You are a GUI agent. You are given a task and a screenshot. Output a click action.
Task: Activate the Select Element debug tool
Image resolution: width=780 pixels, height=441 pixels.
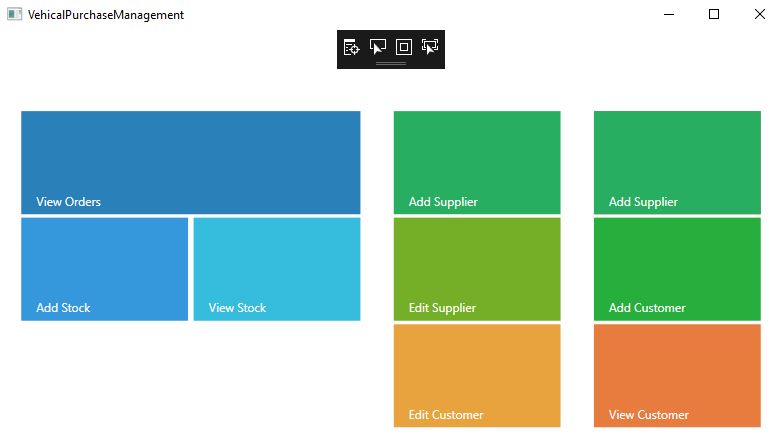(x=378, y=47)
